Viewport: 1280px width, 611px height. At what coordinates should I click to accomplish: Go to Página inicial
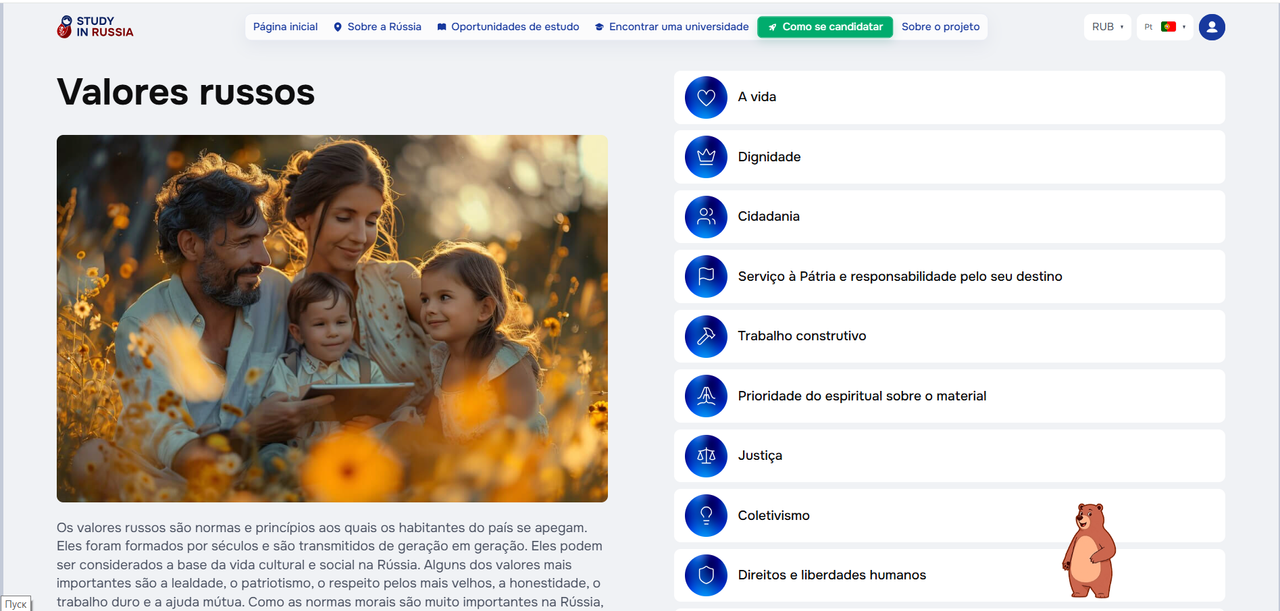click(285, 27)
